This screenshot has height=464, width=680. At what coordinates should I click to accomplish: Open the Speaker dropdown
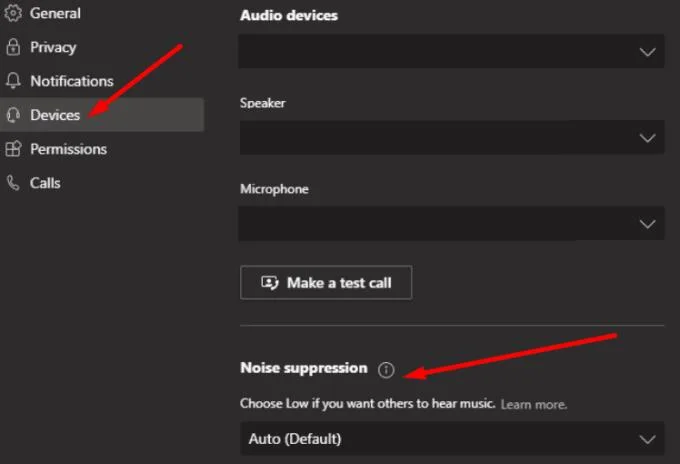tap(451, 137)
